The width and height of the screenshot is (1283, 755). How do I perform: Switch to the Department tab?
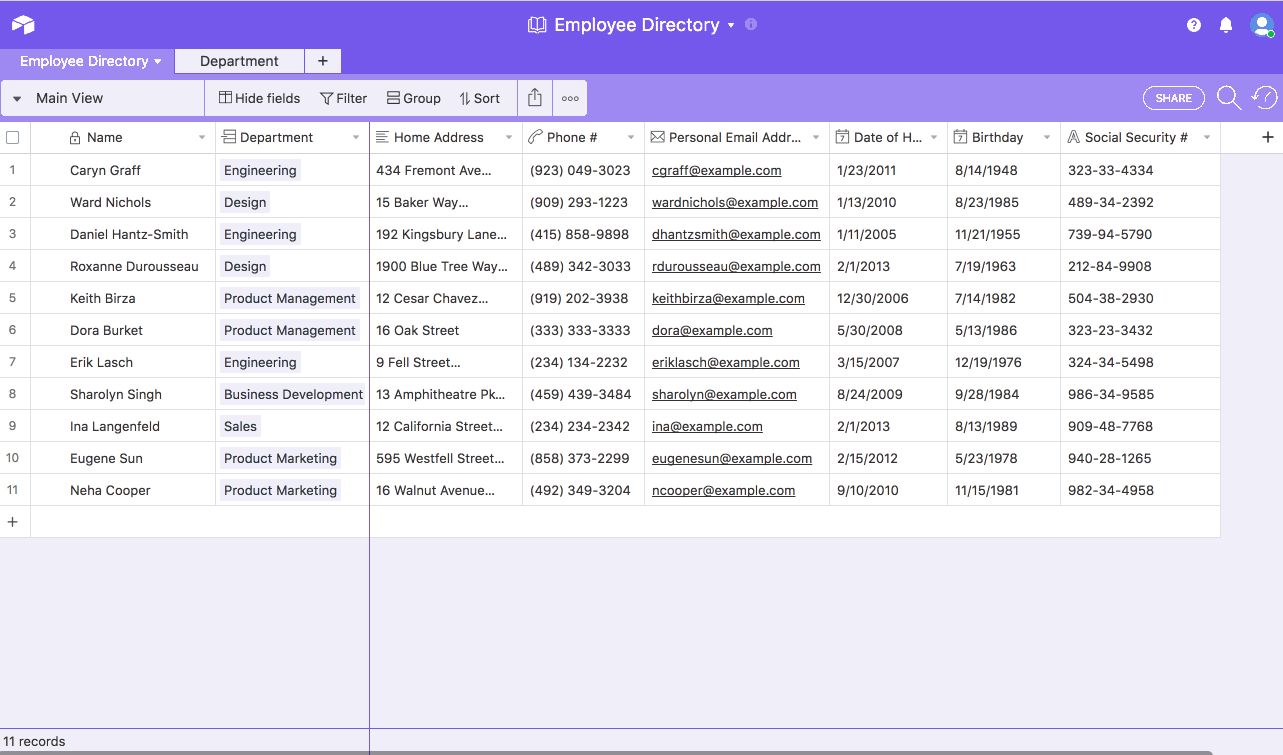pyautogui.click(x=239, y=61)
